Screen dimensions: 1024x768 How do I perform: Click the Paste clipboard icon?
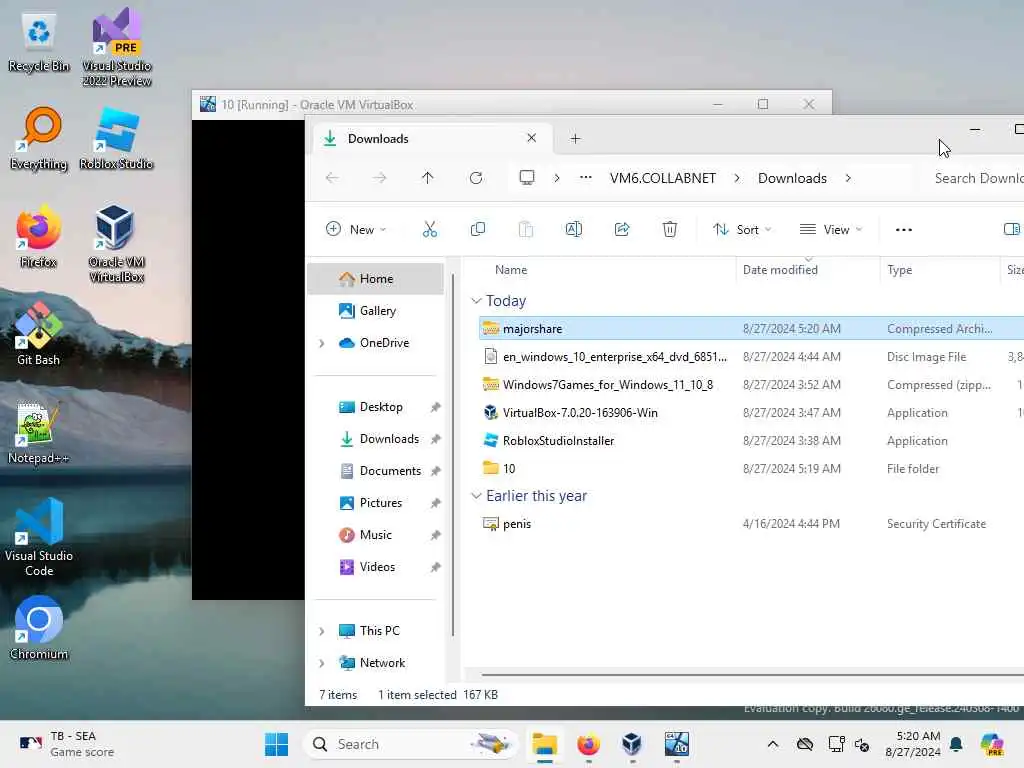(x=526, y=229)
